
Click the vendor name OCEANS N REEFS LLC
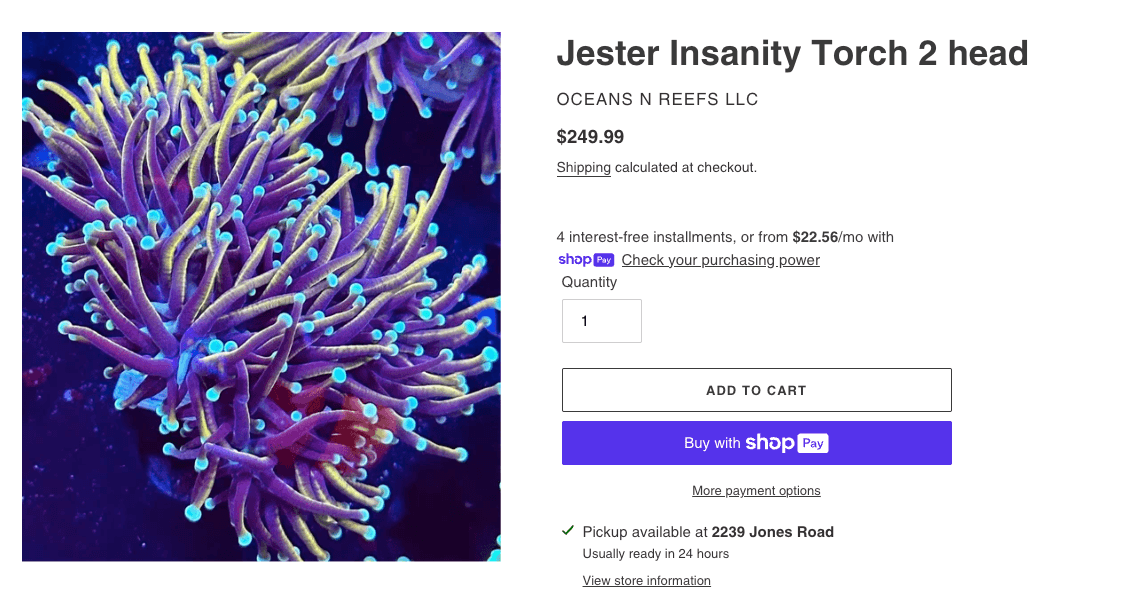[x=657, y=99]
